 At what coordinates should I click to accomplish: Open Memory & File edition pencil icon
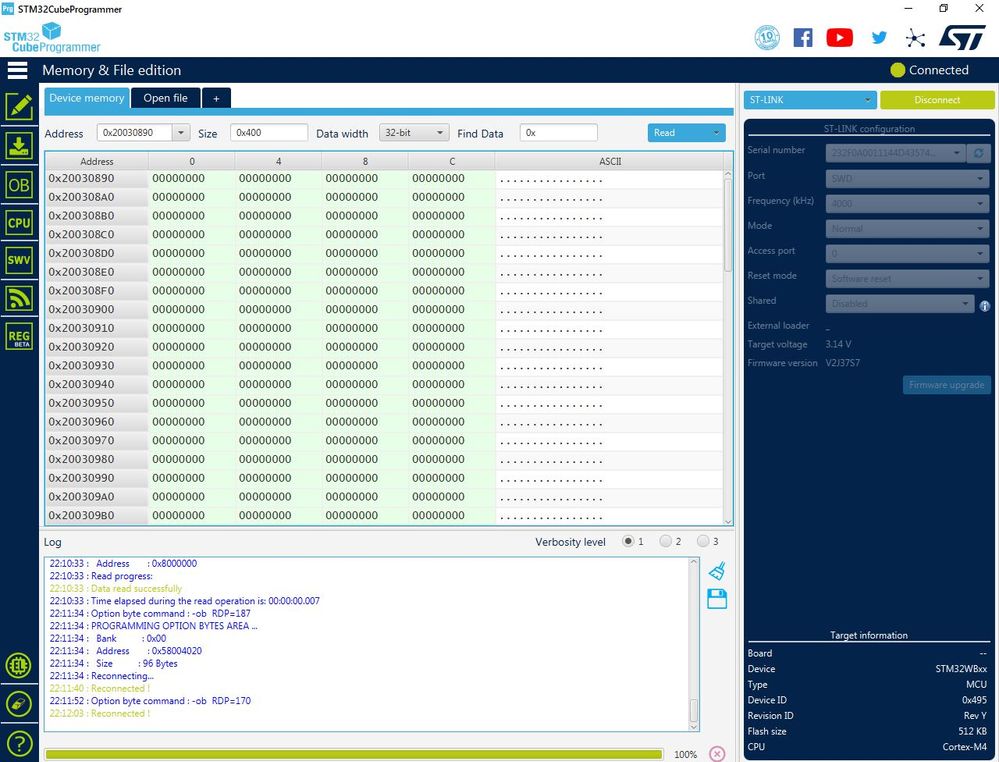(19, 106)
